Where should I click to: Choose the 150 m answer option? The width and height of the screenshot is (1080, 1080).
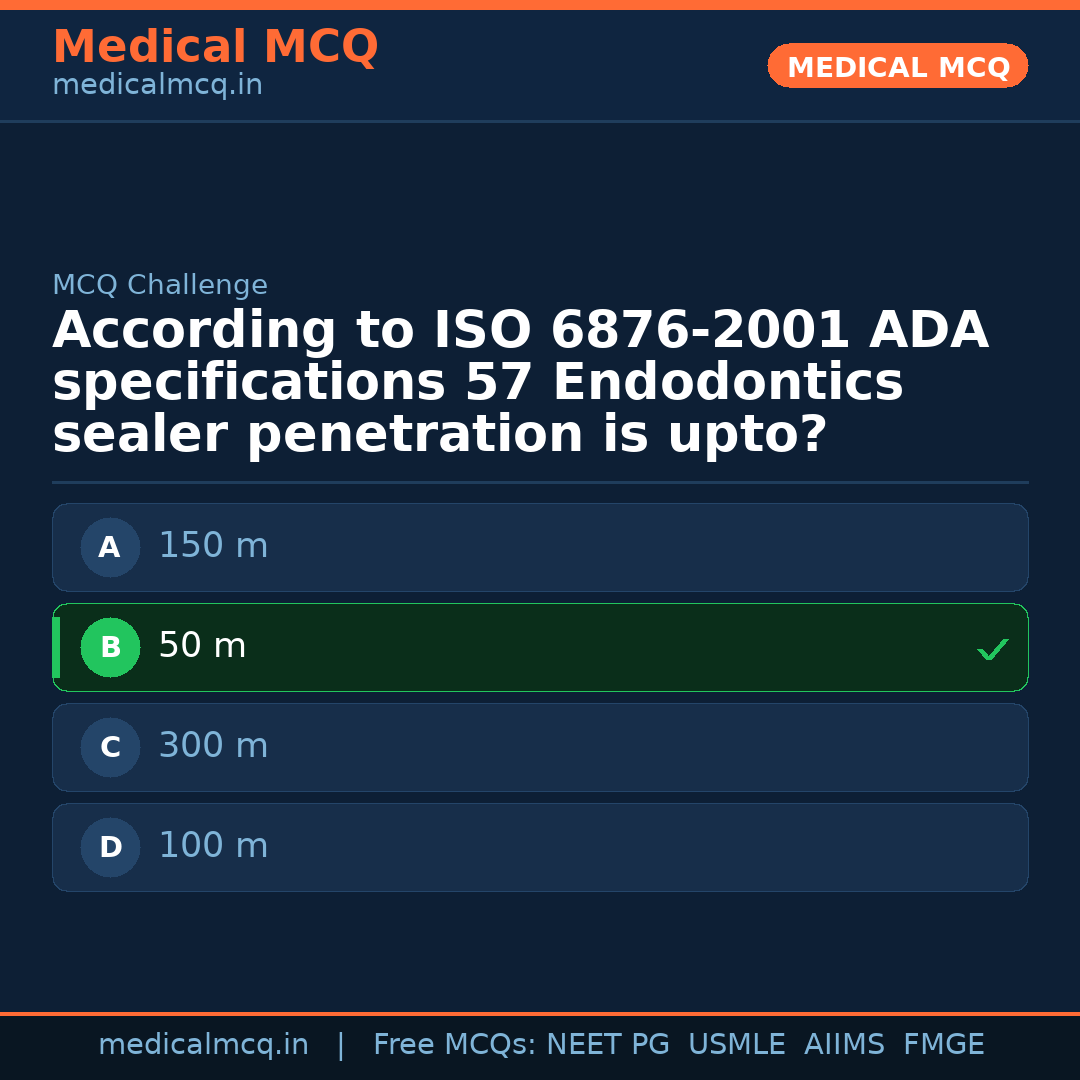pos(540,547)
